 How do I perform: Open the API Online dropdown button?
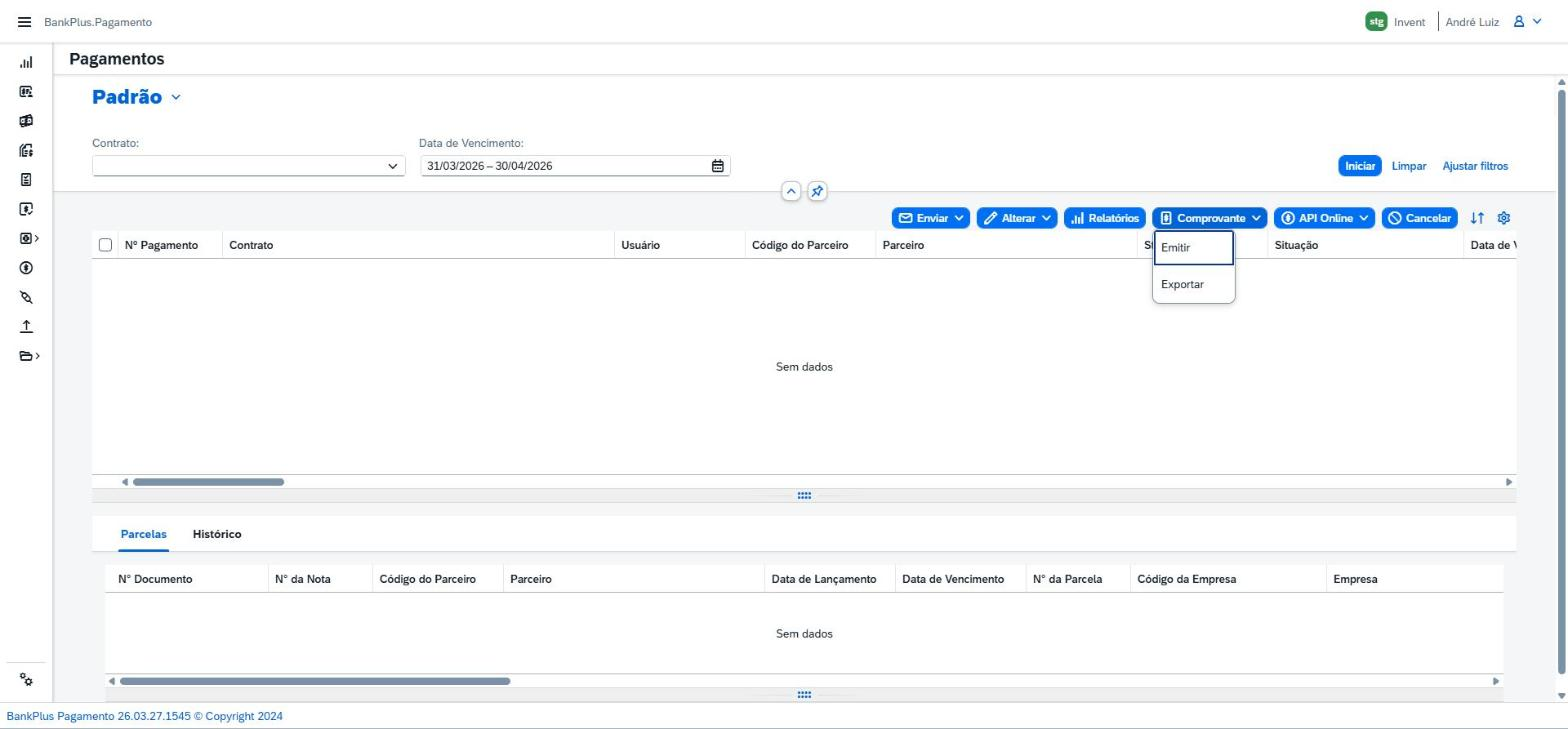(1325, 218)
